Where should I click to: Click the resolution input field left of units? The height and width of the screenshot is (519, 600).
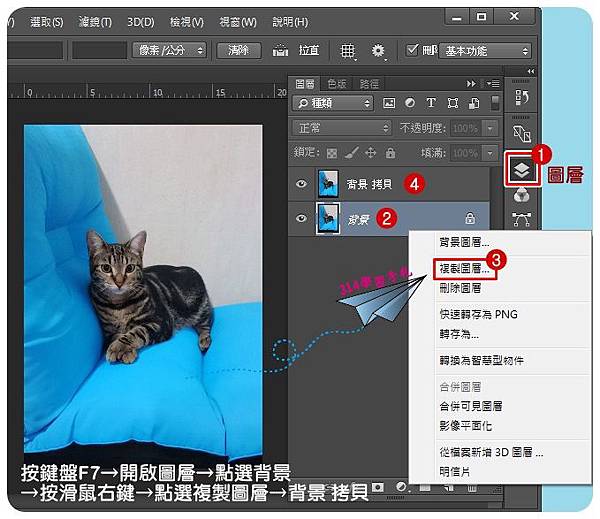99,50
